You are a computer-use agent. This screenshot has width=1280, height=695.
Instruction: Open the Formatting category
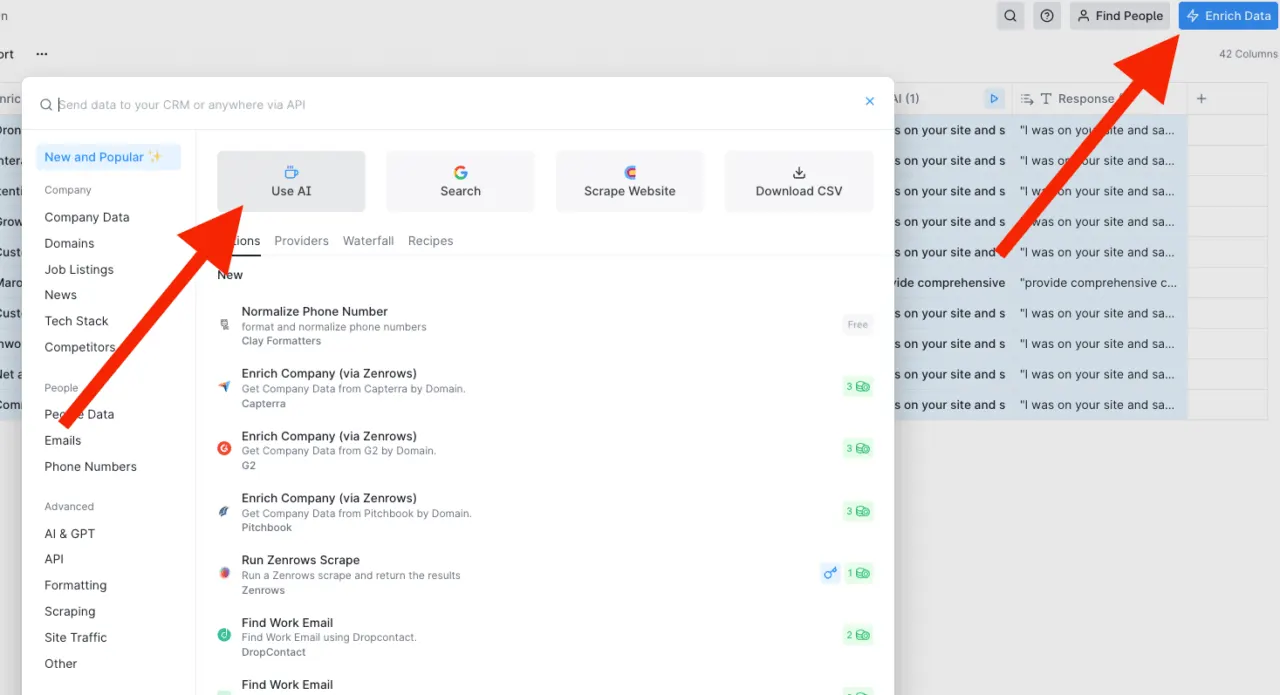[75, 585]
